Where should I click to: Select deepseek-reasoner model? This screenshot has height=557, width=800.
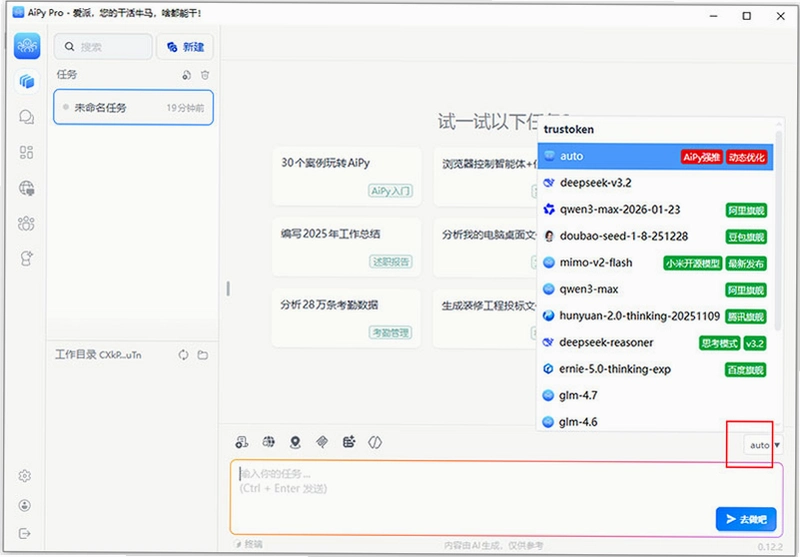pyautogui.click(x=656, y=342)
